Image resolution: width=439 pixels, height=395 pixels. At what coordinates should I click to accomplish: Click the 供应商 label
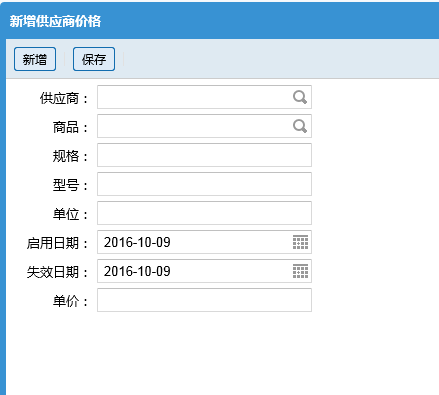(x=64, y=98)
